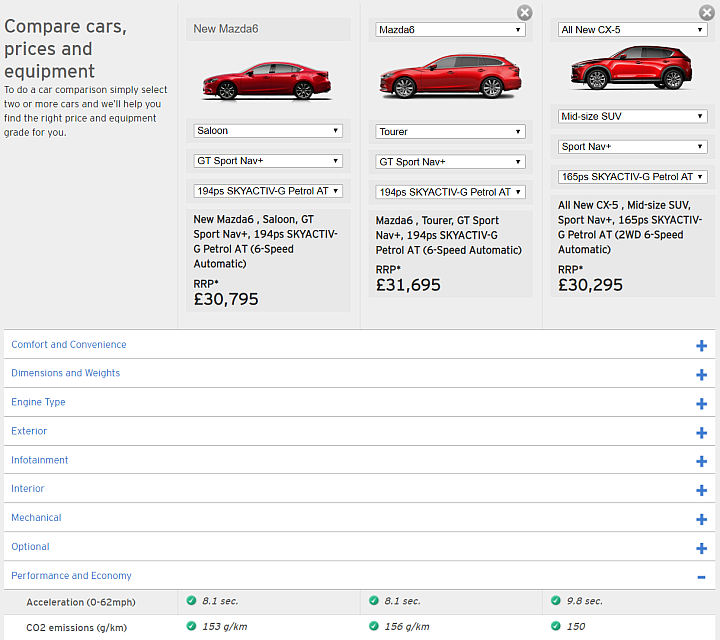Click the New Mazda6 model label
The height and width of the screenshot is (640, 720).
(226, 29)
